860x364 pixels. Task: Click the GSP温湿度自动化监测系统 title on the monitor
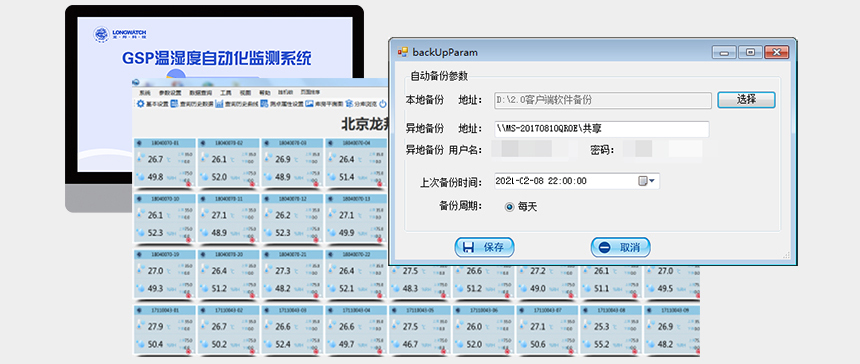tap(216, 58)
